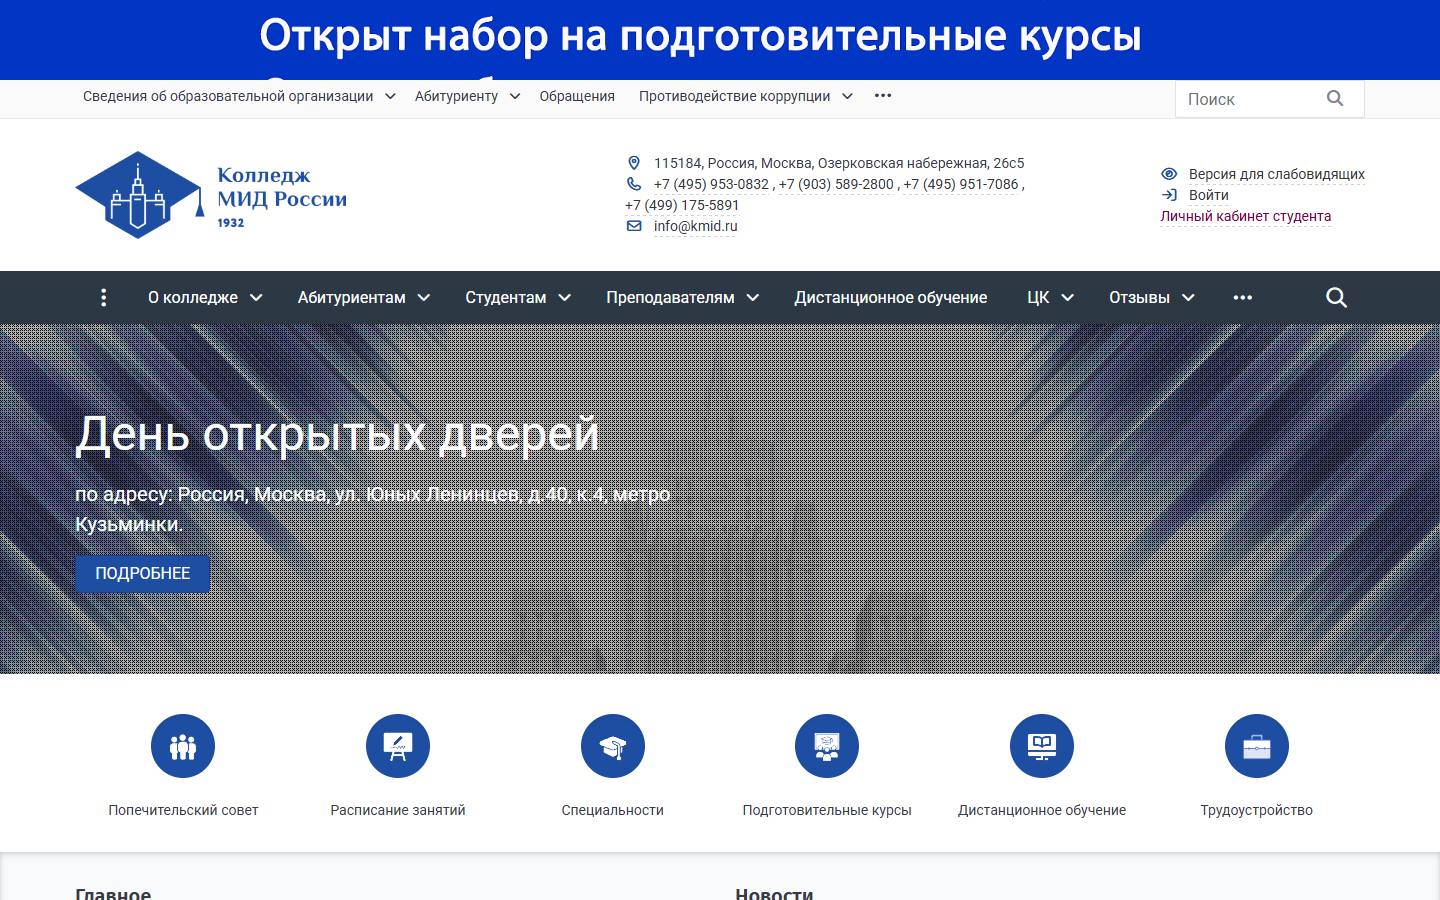Screen dimensions: 1440x900
Task: Open the ellipsis more menu in top bar
Action: [883, 95]
